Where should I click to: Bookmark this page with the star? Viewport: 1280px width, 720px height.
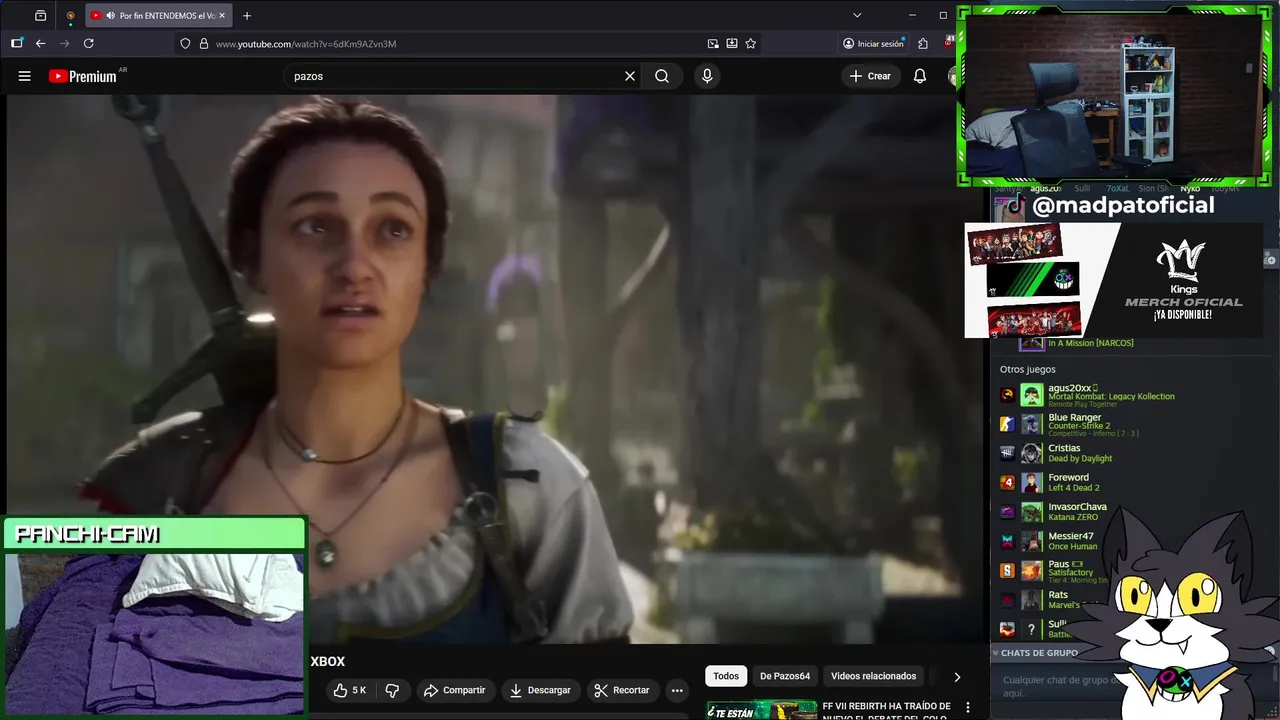[751, 43]
